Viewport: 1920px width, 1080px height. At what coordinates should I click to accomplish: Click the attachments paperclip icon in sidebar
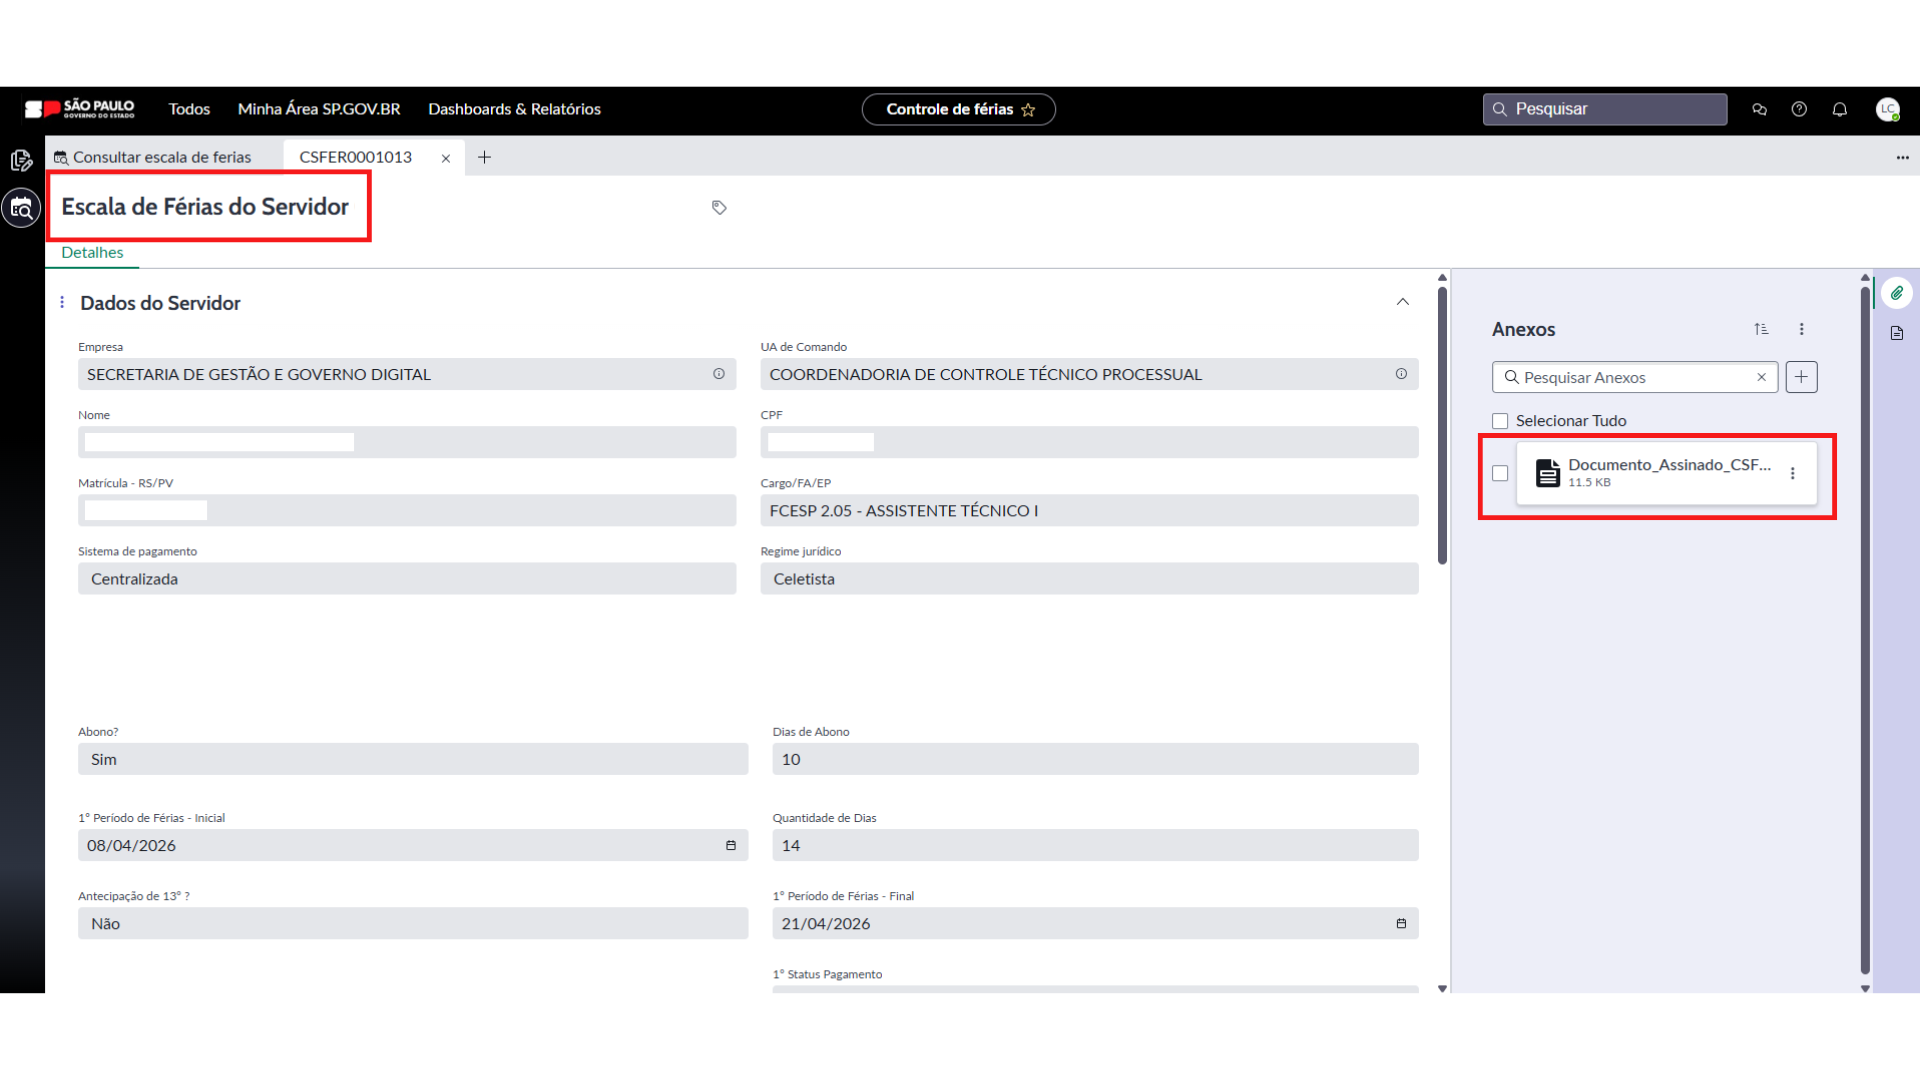tap(1896, 293)
